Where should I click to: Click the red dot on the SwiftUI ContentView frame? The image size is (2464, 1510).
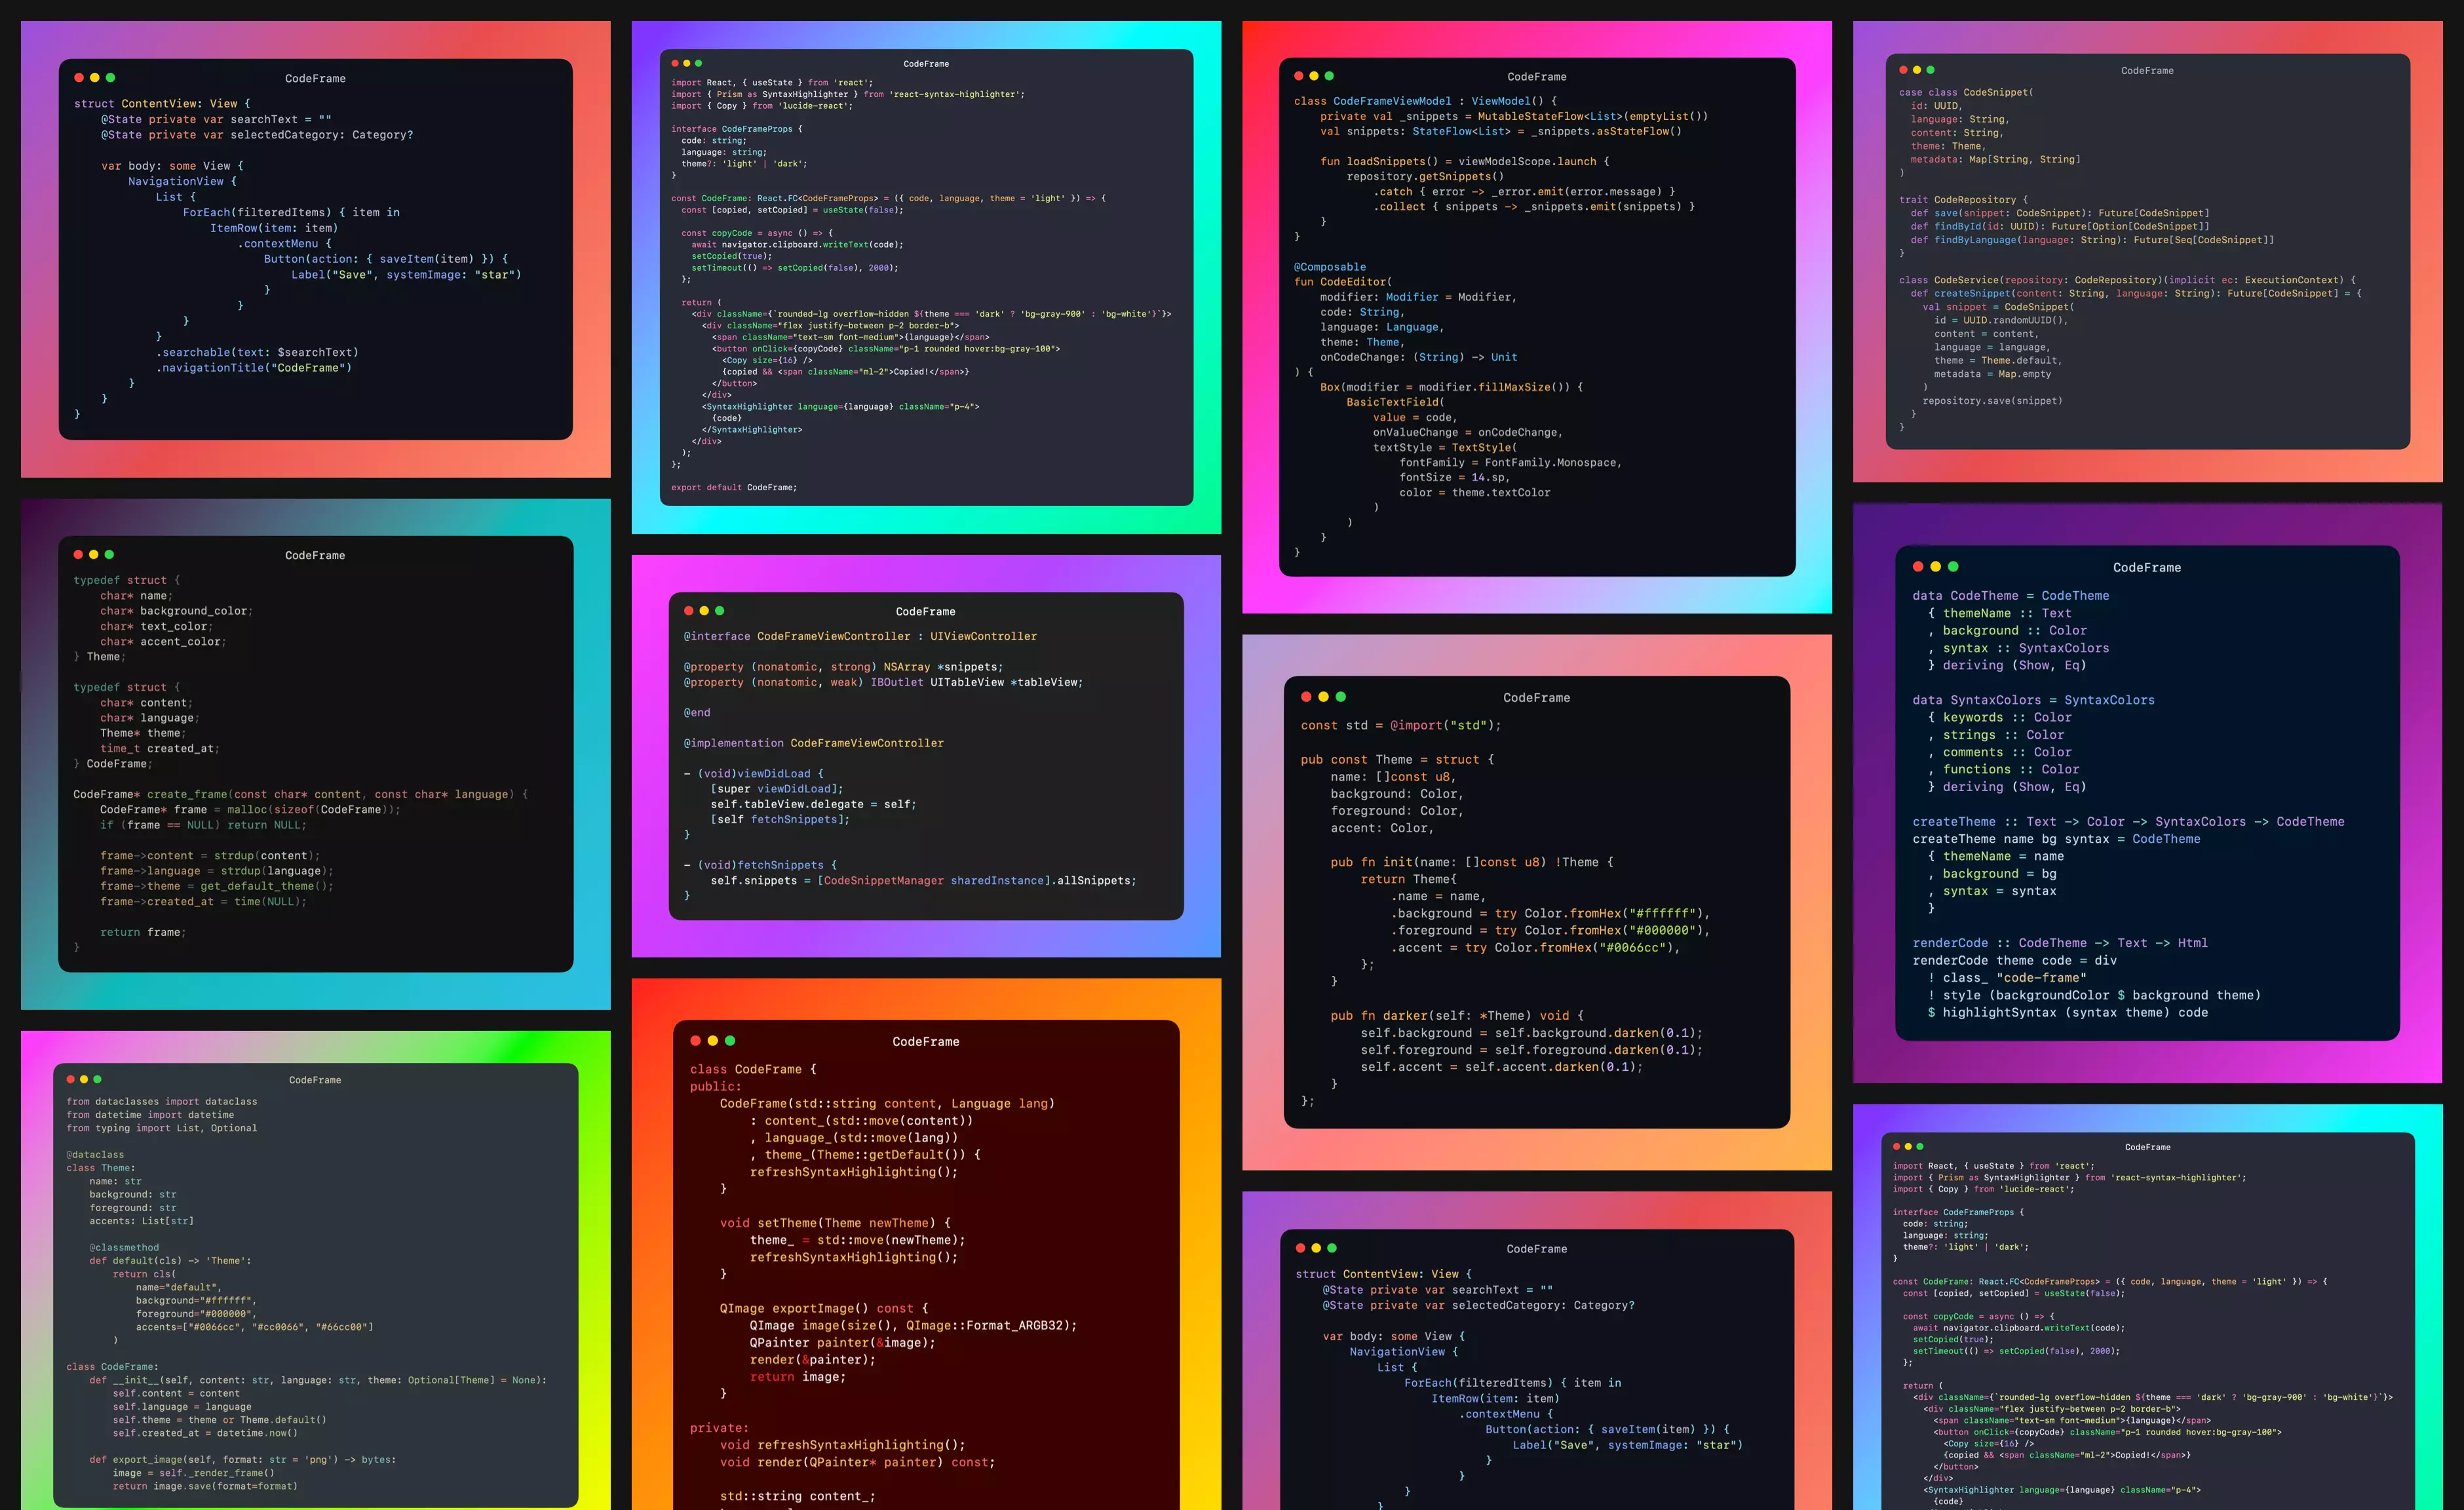point(78,77)
